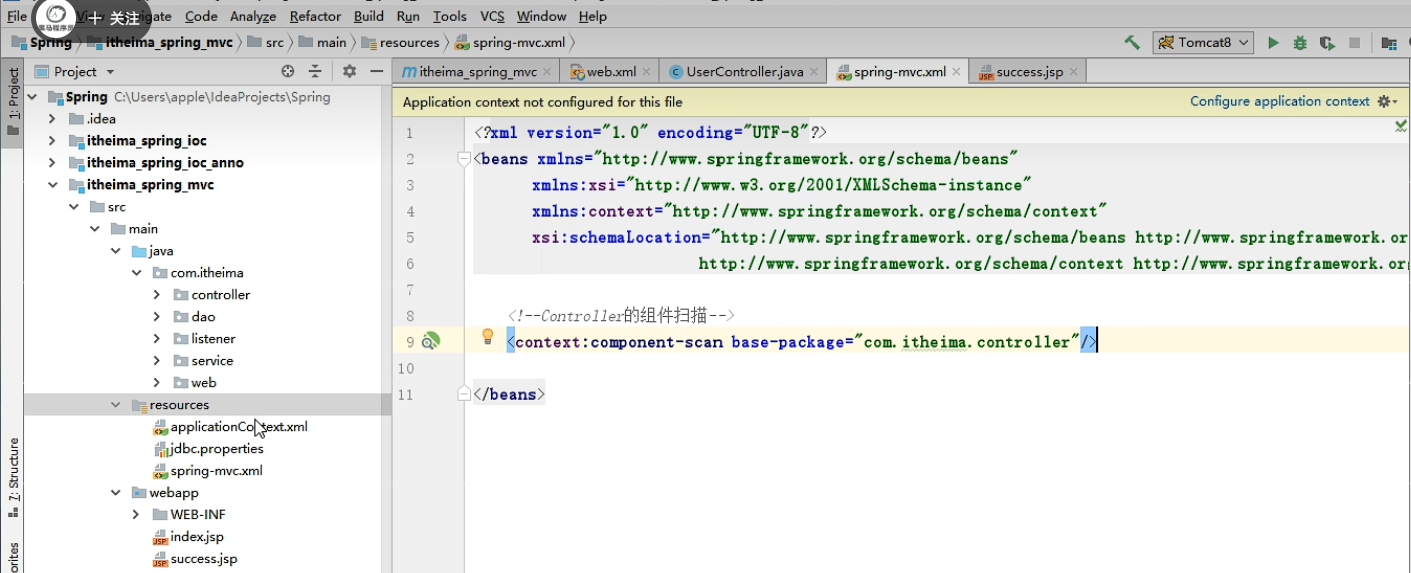
Task: Click 'itheima_spring_mvc' breadcrumb in navigation bar
Action: coord(160,43)
